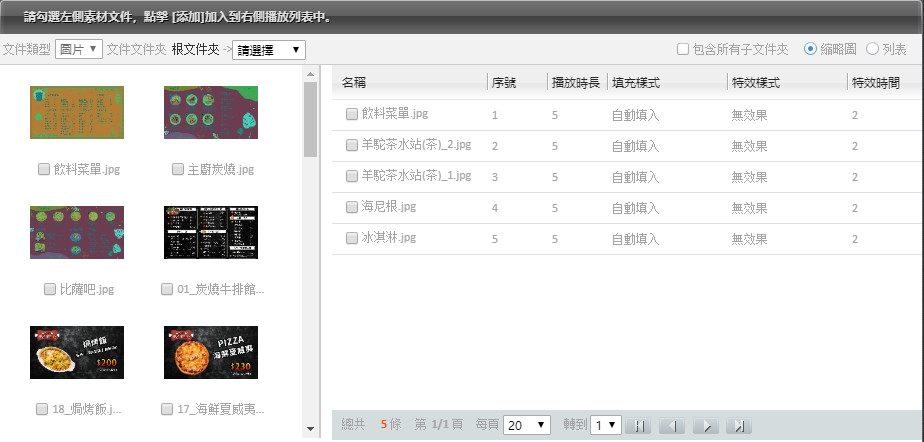The image size is (924, 442).
Task: Select the 主廚炭燒.jpg thumbnail image
Action: click(210, 112)
